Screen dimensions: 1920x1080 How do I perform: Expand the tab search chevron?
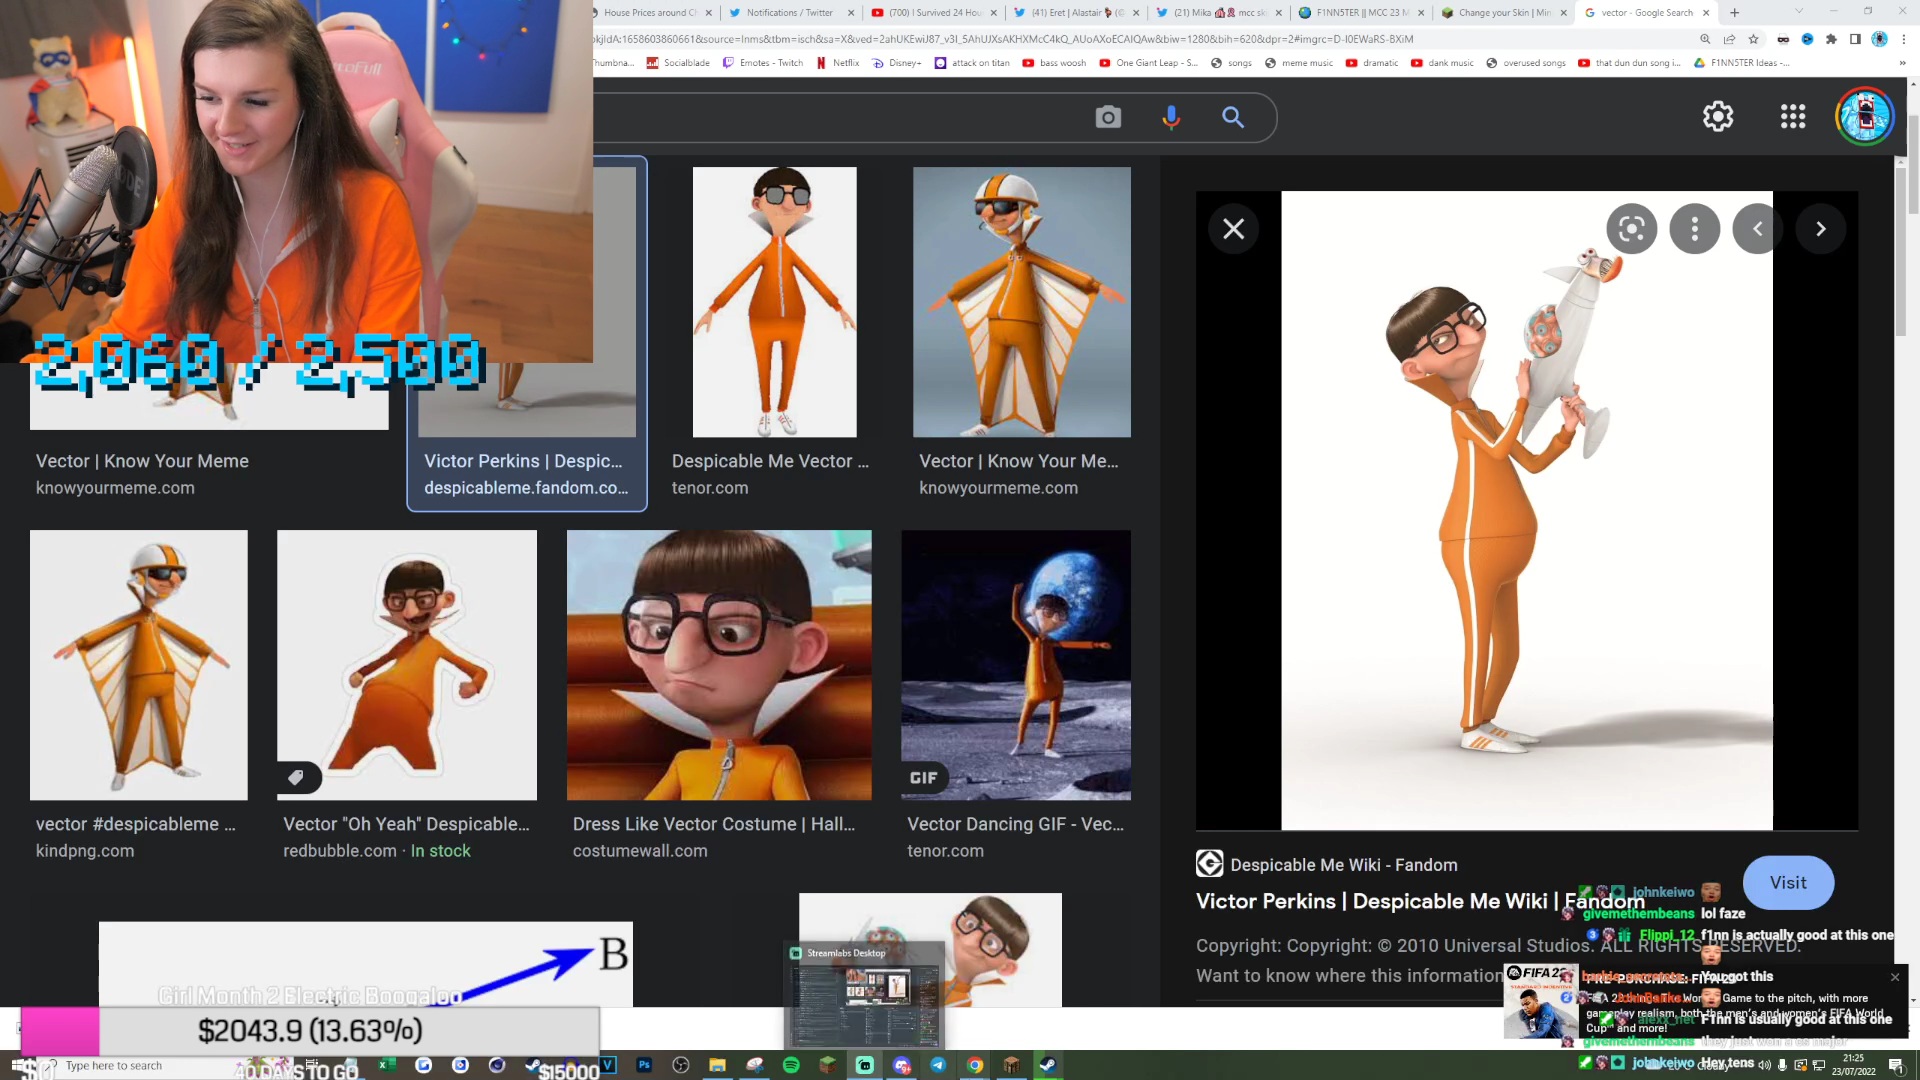tap(1799, 12)
